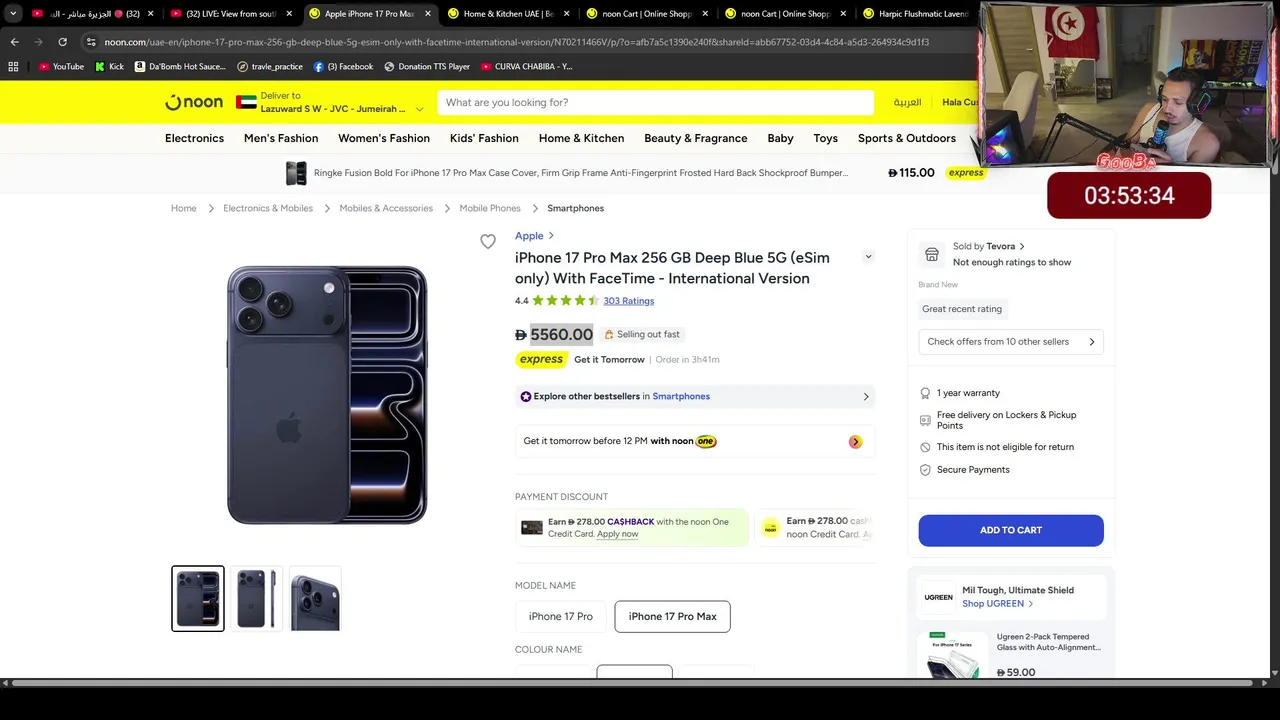Viewport: 1280px width, 720px height.
Task: Switch the site language to العربية
Action: (907, 102)
